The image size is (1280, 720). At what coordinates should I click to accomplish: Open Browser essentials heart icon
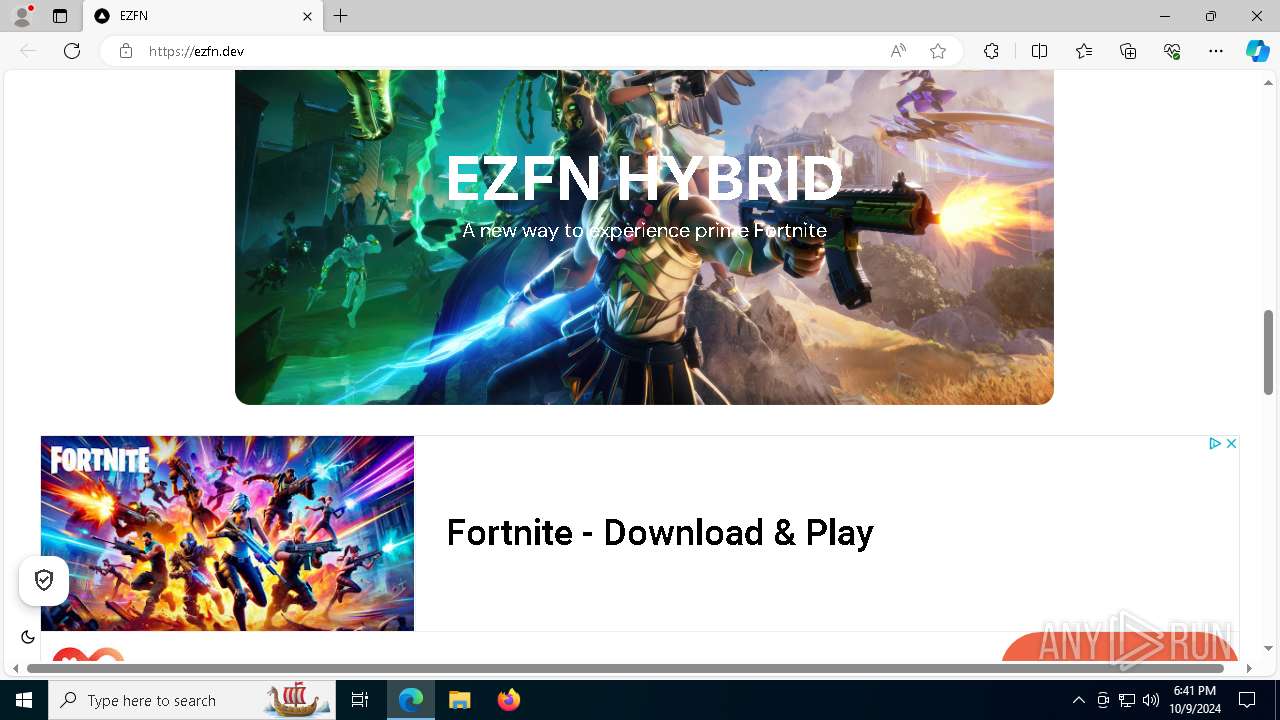pyautogui.click(x=1172, y=51)
